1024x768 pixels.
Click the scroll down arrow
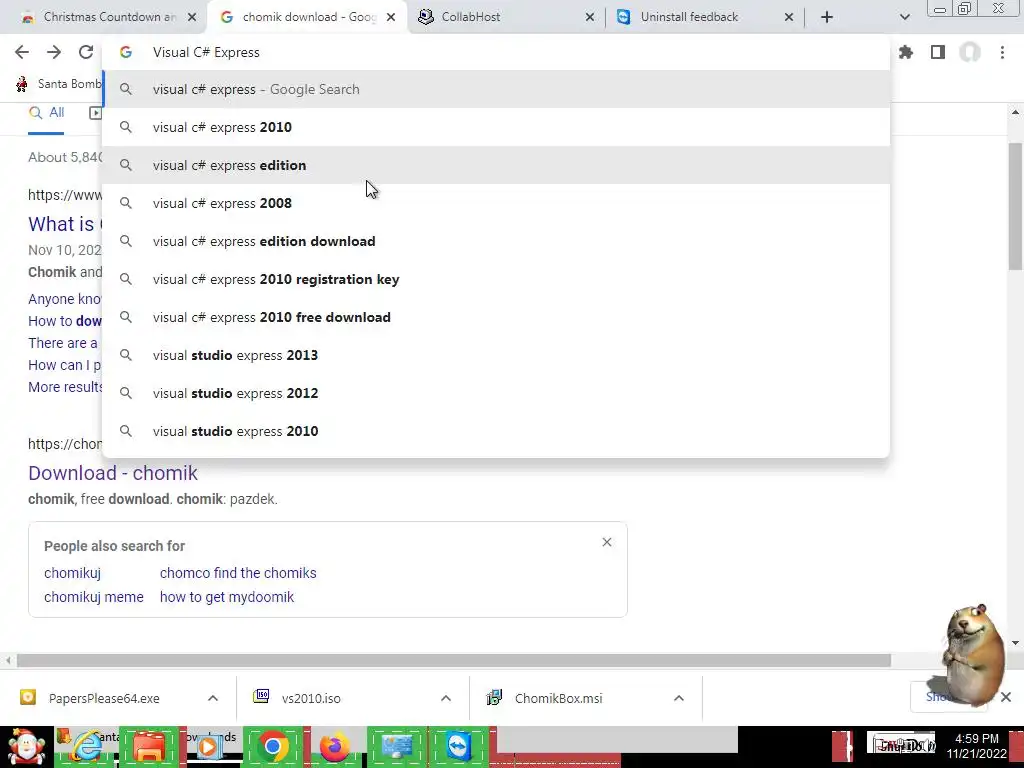click(x=1015, y=643)
